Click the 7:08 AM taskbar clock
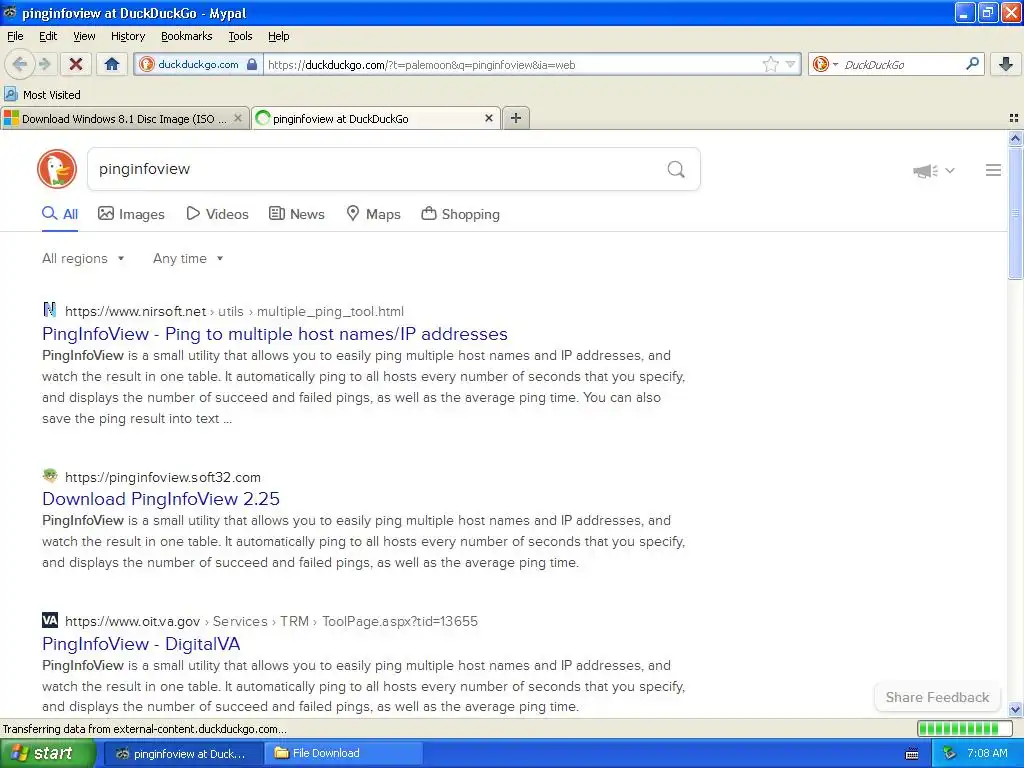 click(987, 754)
